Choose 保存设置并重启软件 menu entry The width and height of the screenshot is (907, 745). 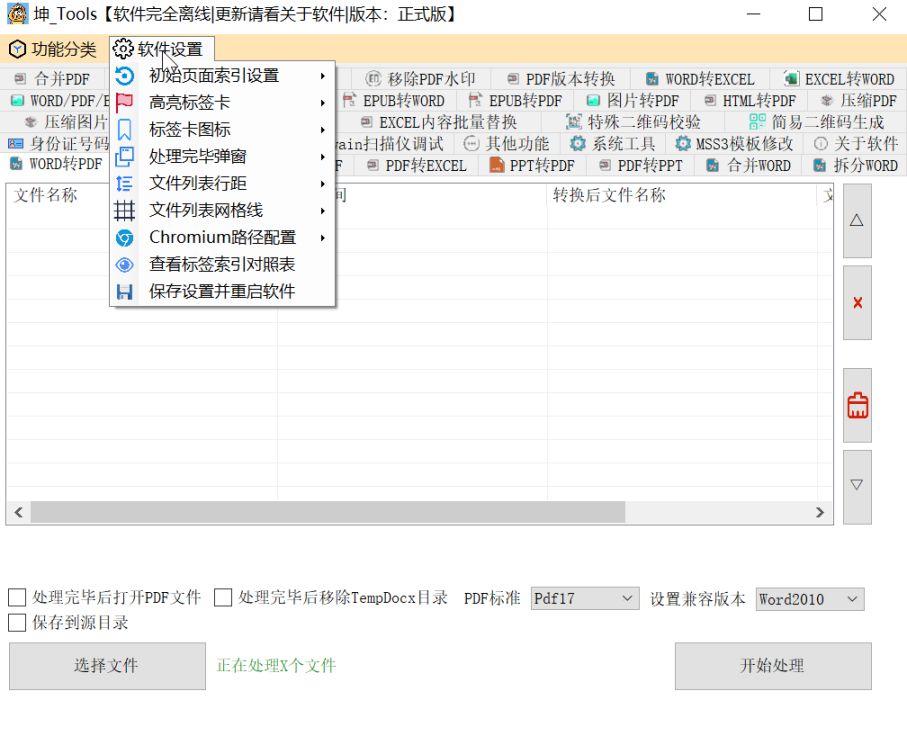point(223,292)
